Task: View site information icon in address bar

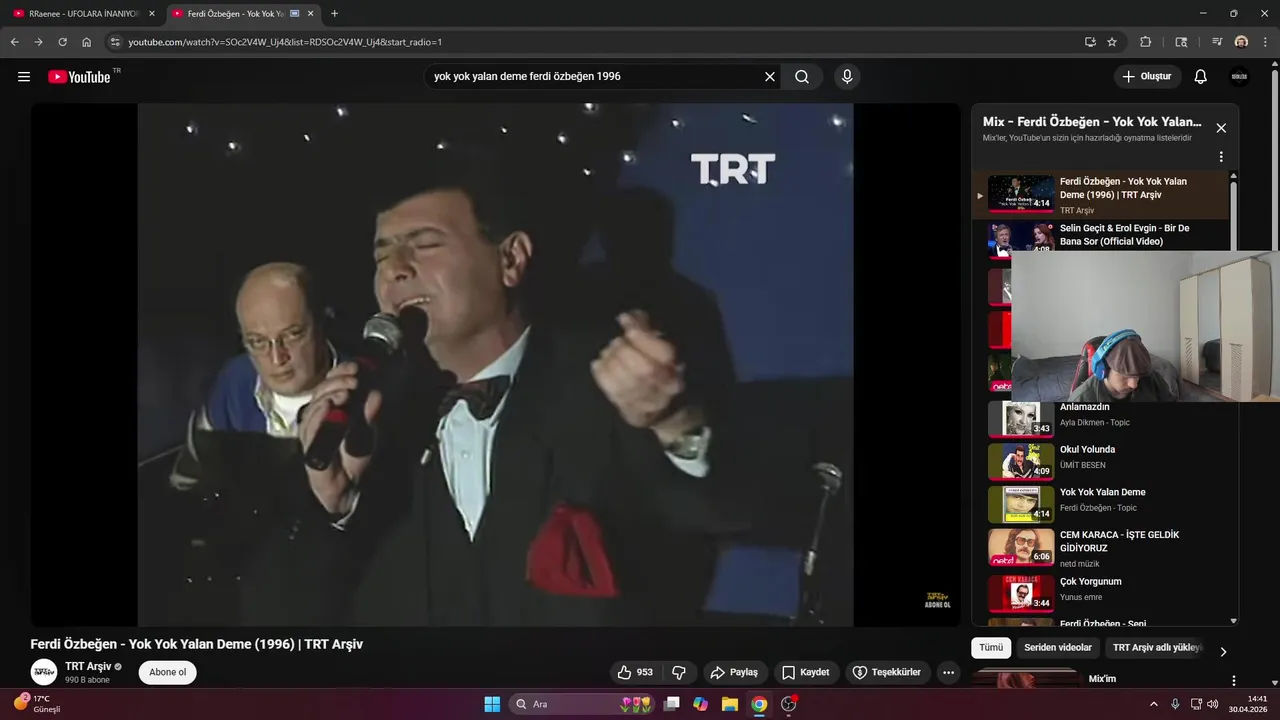Action: click(115, 42)
